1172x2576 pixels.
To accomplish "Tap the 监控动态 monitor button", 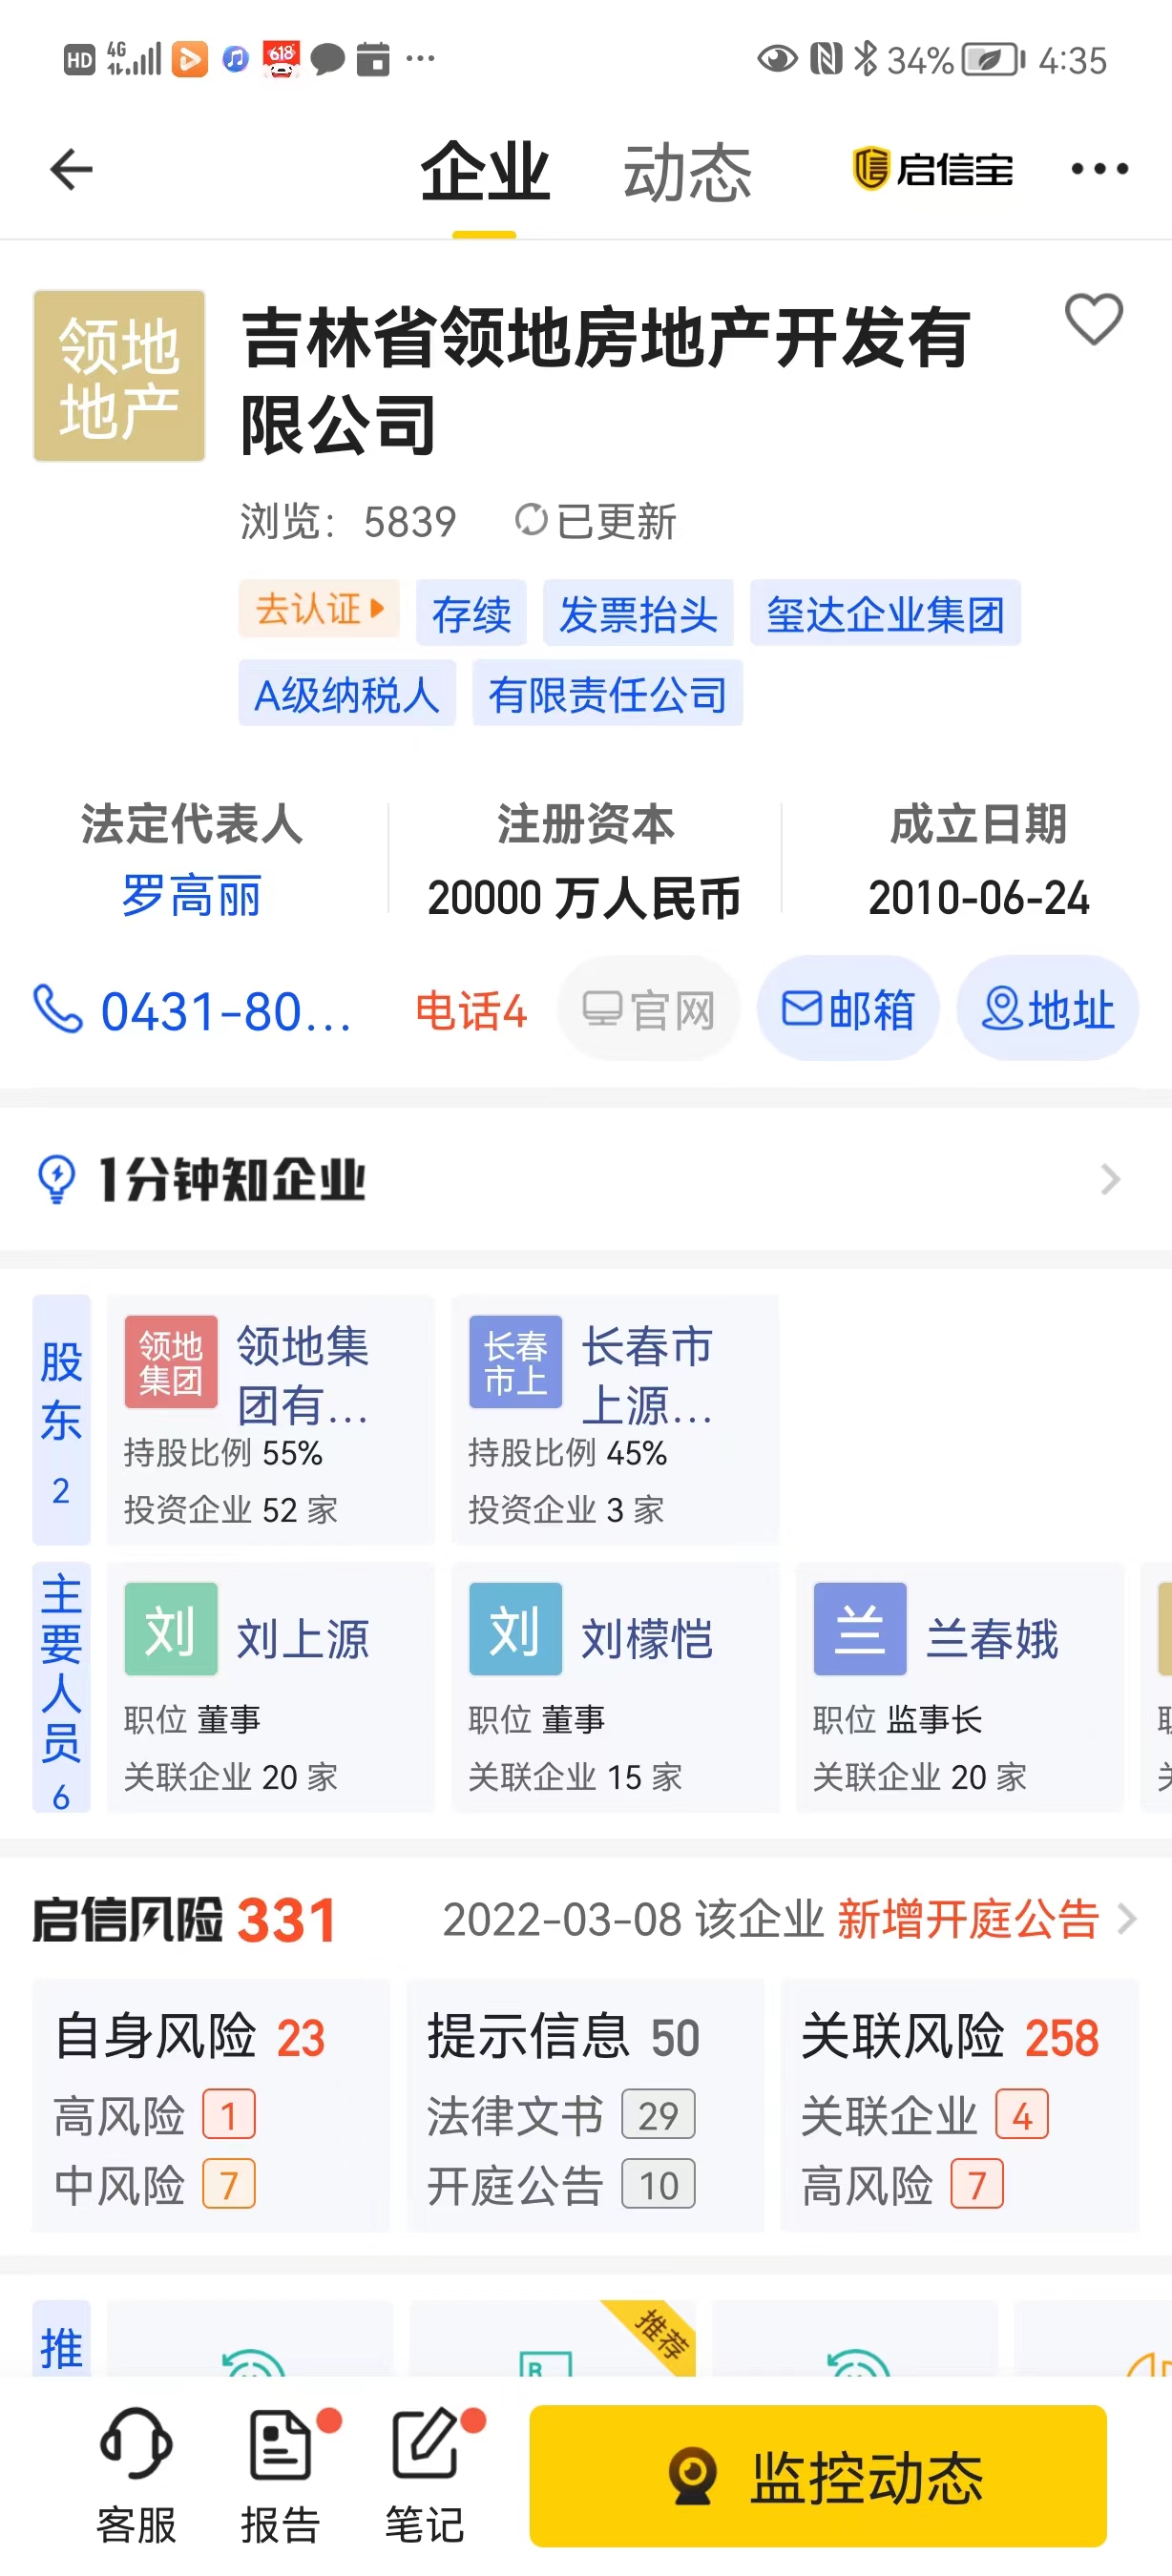I will tap(818, 2476).
